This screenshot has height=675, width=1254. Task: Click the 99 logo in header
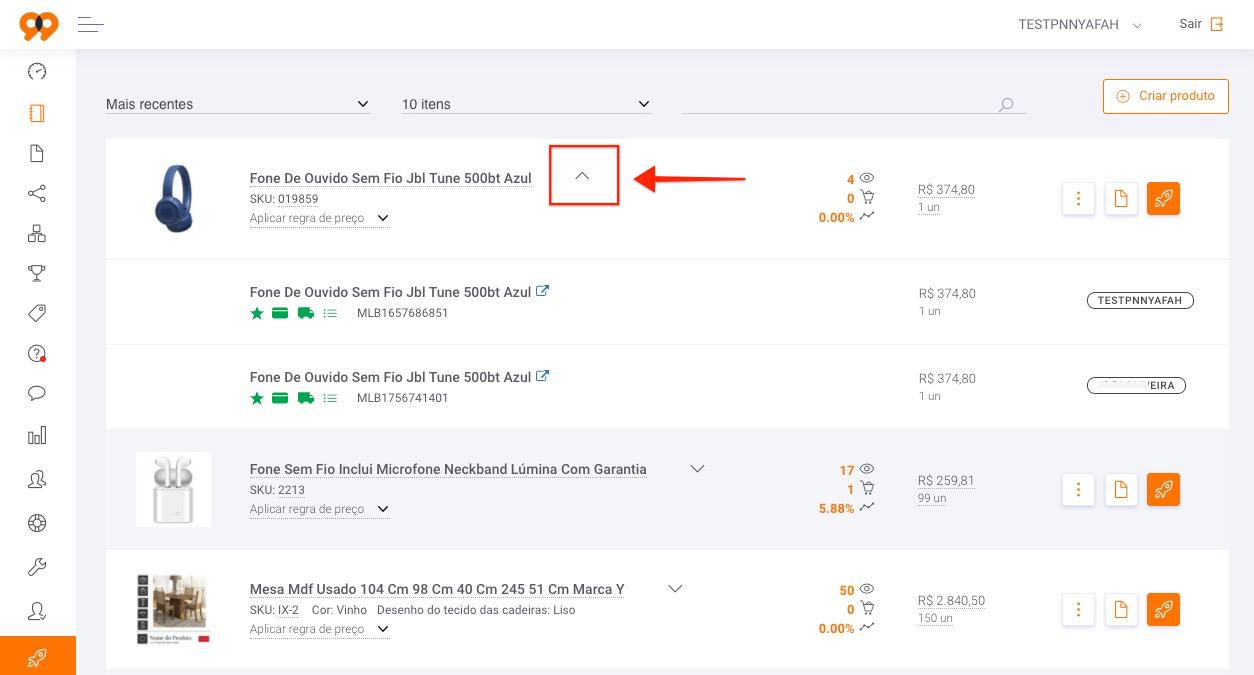[39, 26]
